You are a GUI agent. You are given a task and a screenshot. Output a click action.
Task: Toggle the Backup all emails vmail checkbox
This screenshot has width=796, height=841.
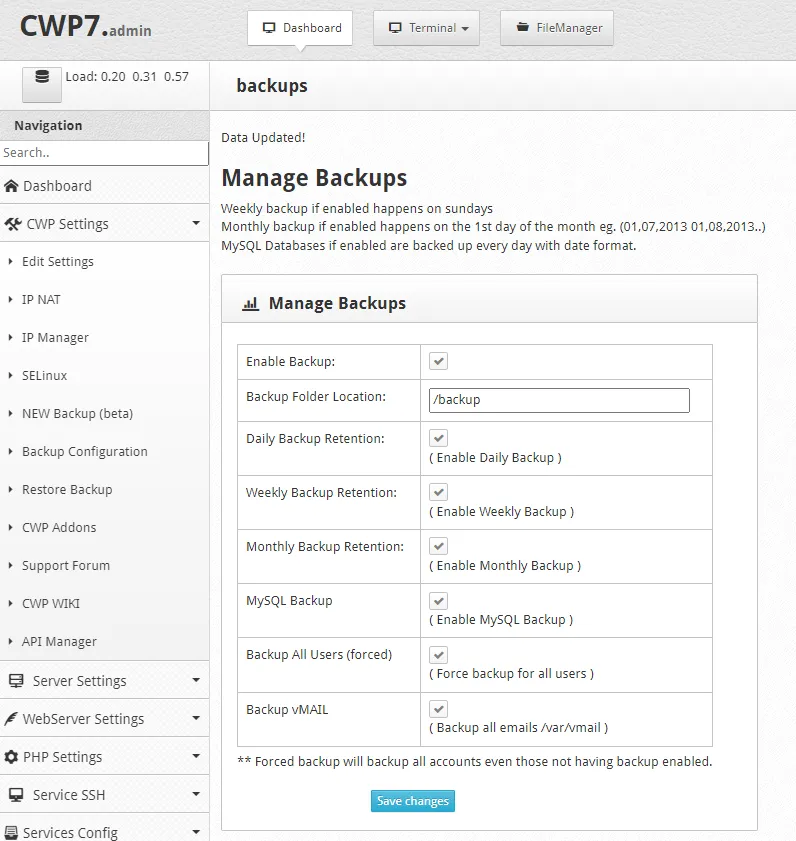coord(438,709)
